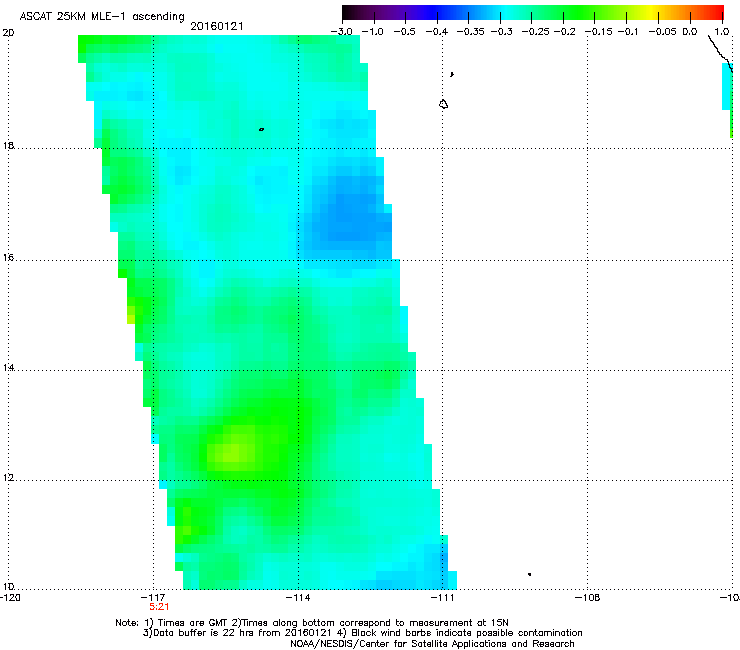The width and height of the screenshot is (740, 650).
Task: Click the positive 1.0 colorbar tick label
Action: pyautogui.click(x=722, y=32)
